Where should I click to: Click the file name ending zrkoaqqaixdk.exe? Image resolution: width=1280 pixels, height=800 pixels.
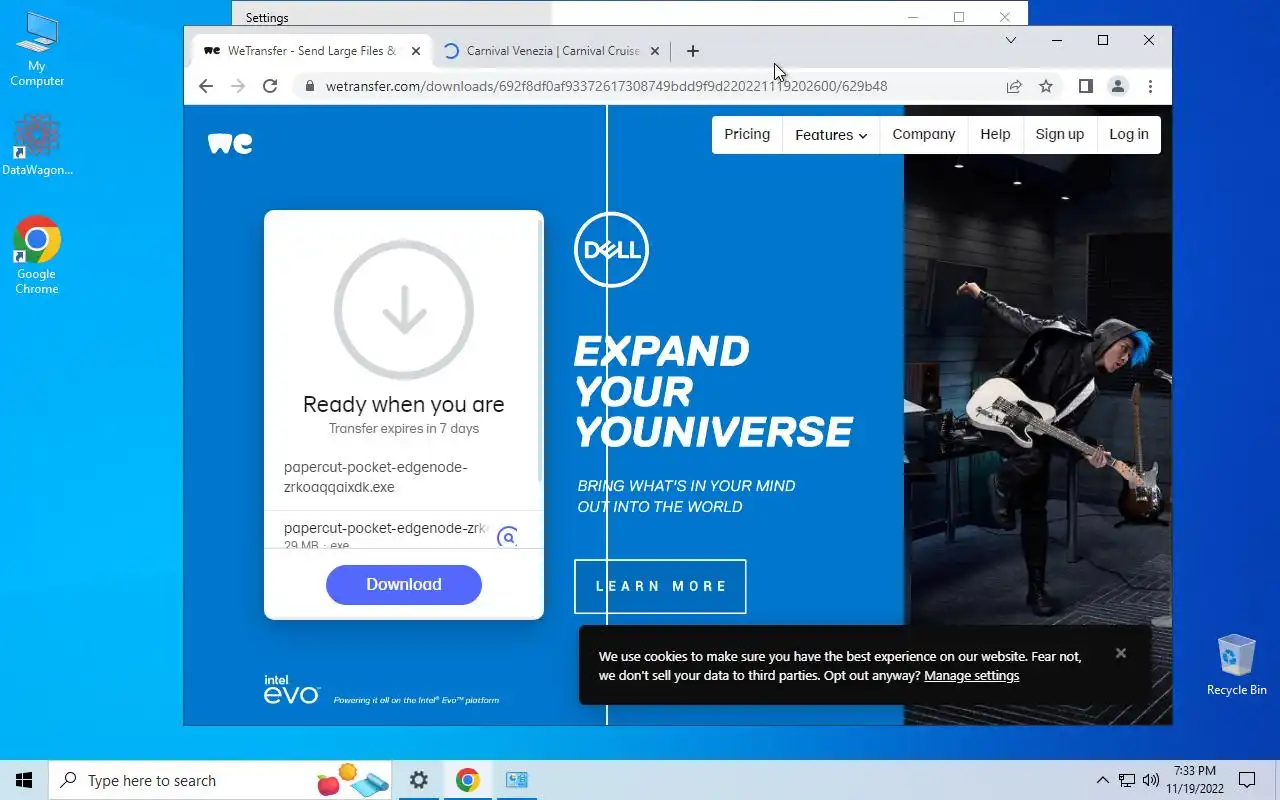(x=376, y=478)
